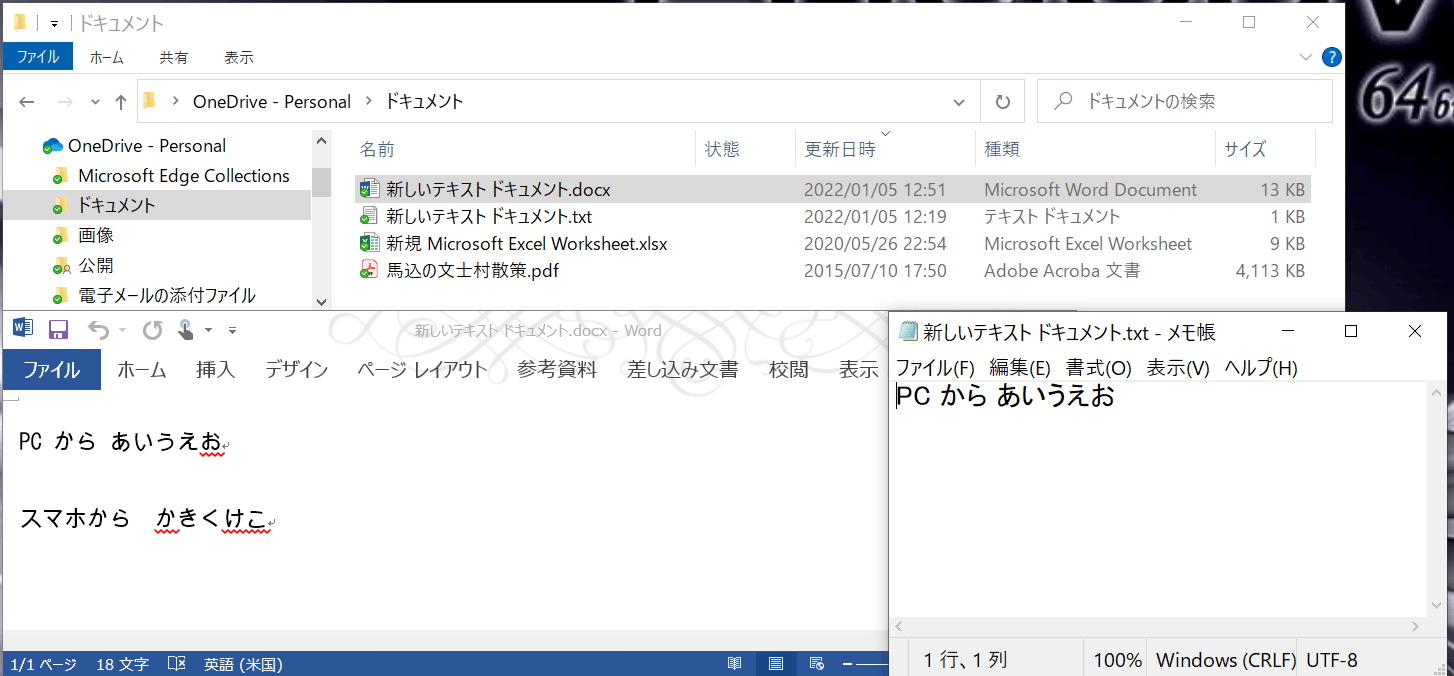Select 新しいテキスト ドキュメント.txt file in Explorer
Image resolution: width=1454 pixels, height=676 pixels.
point(489,216)
